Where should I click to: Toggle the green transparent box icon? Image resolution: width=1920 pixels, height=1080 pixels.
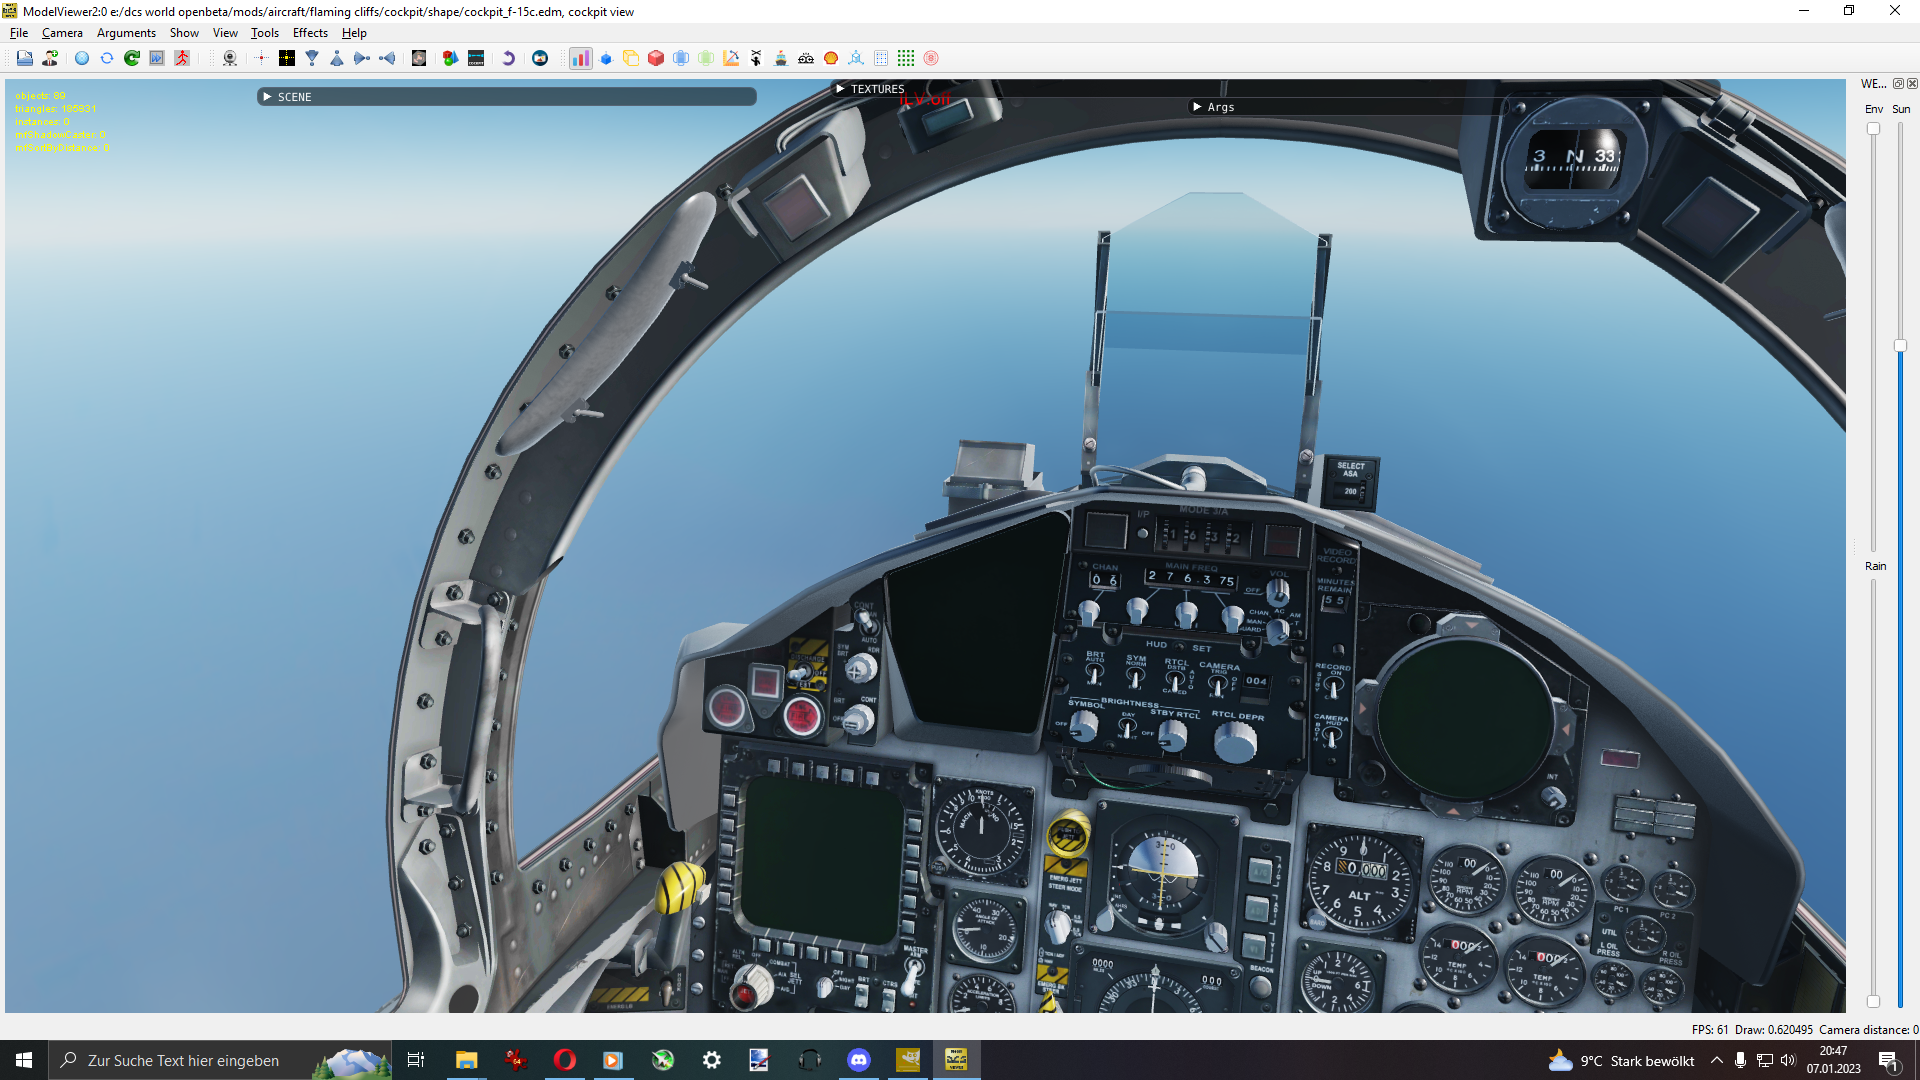(706, 58)
